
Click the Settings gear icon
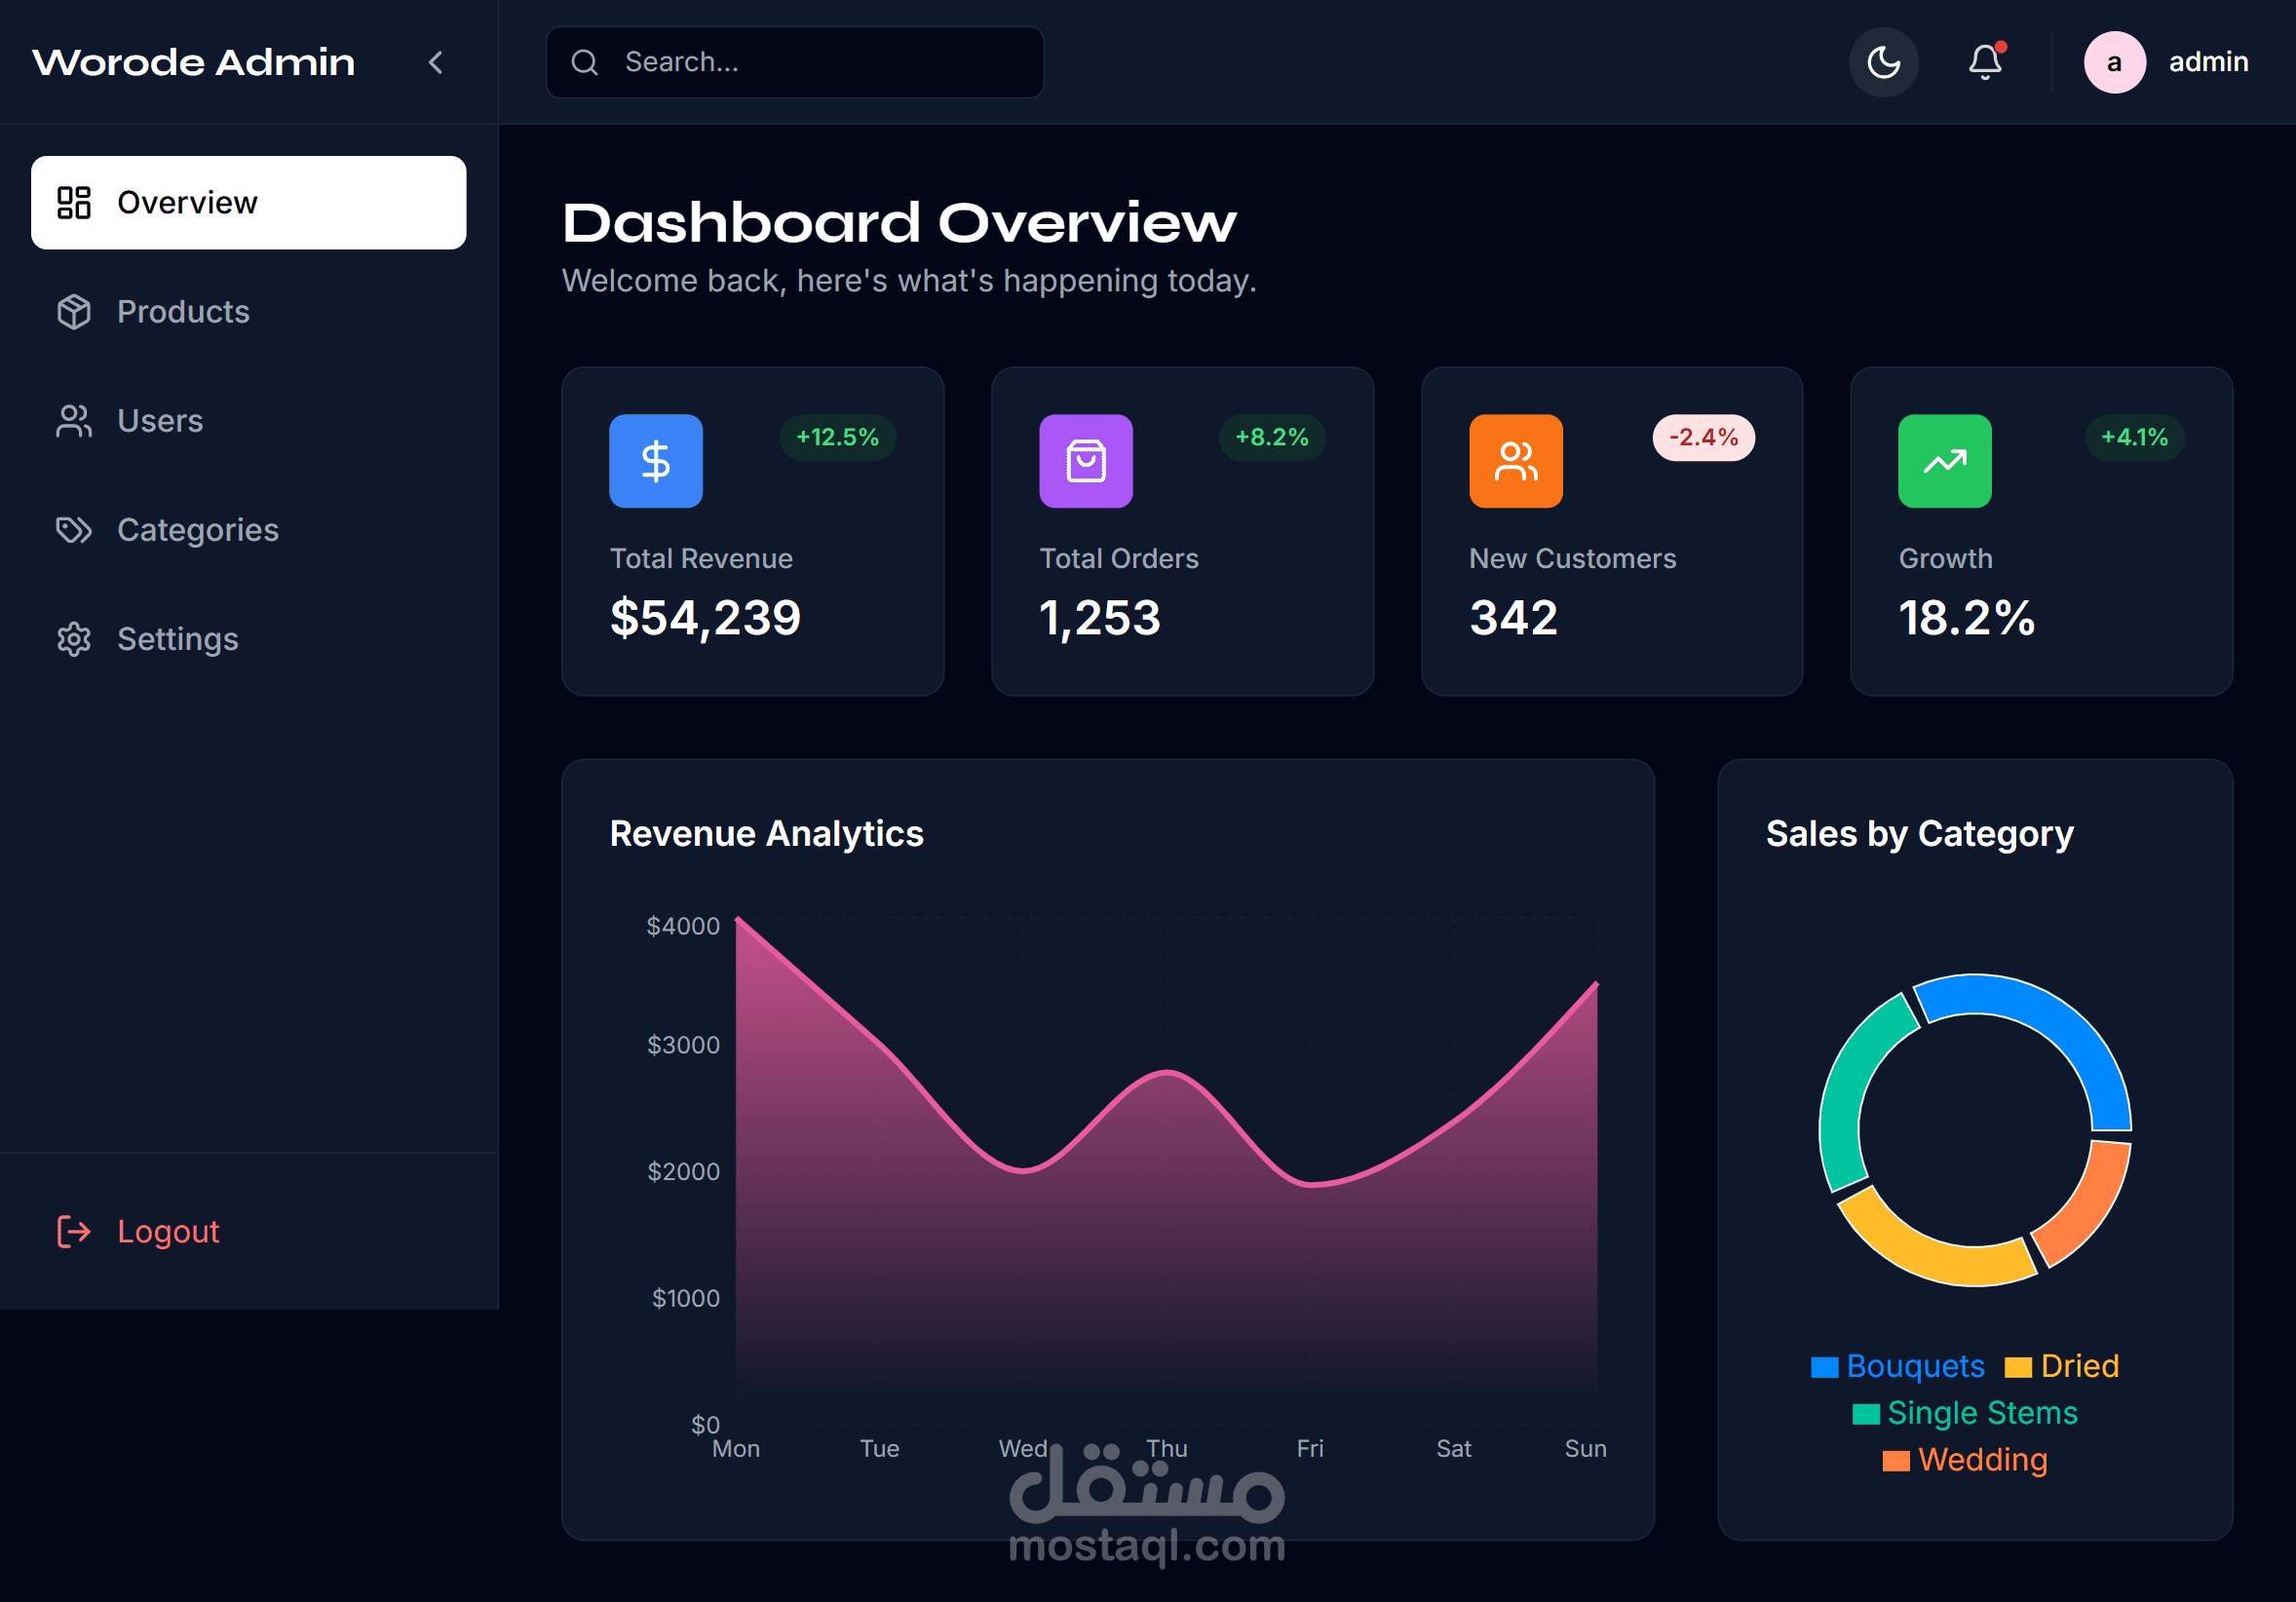tap(74, 639)
